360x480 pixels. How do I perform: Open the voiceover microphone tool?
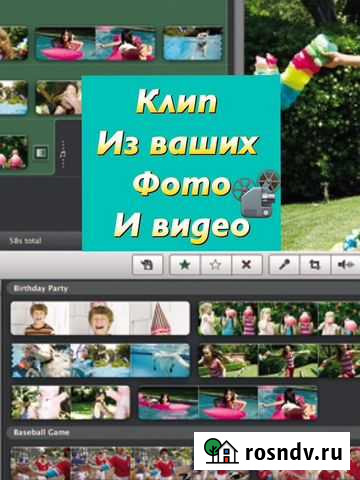(x=284, y=265)
